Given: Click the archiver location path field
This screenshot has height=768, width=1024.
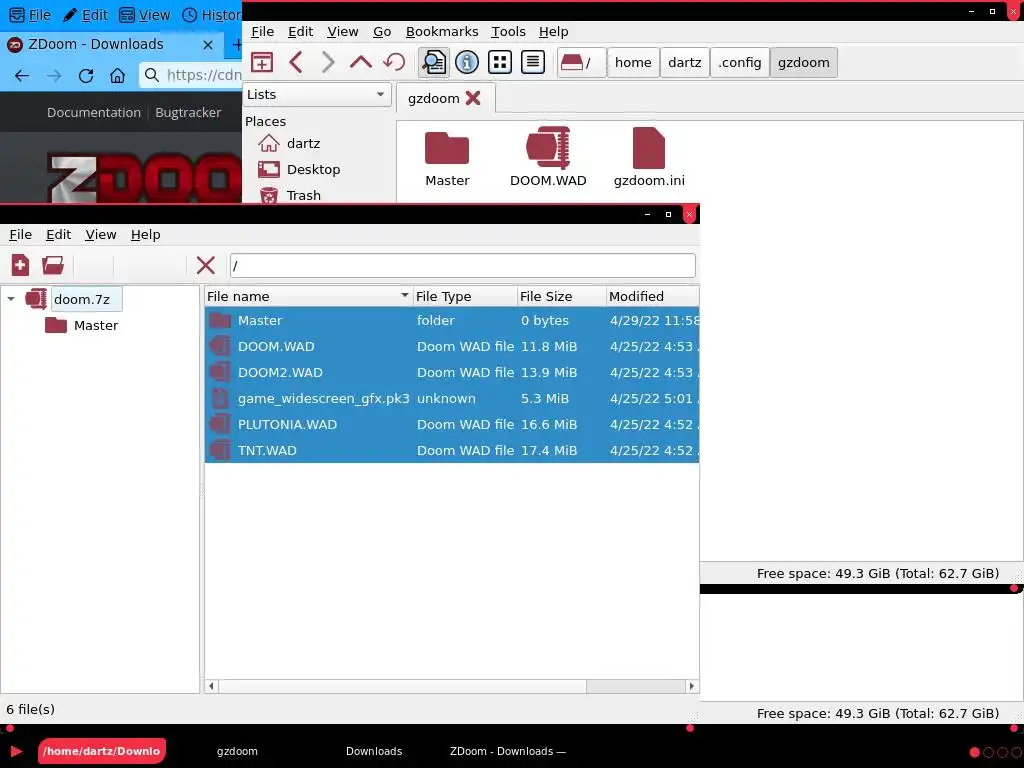Looking at the screenshot, I should tap(462, 266).
